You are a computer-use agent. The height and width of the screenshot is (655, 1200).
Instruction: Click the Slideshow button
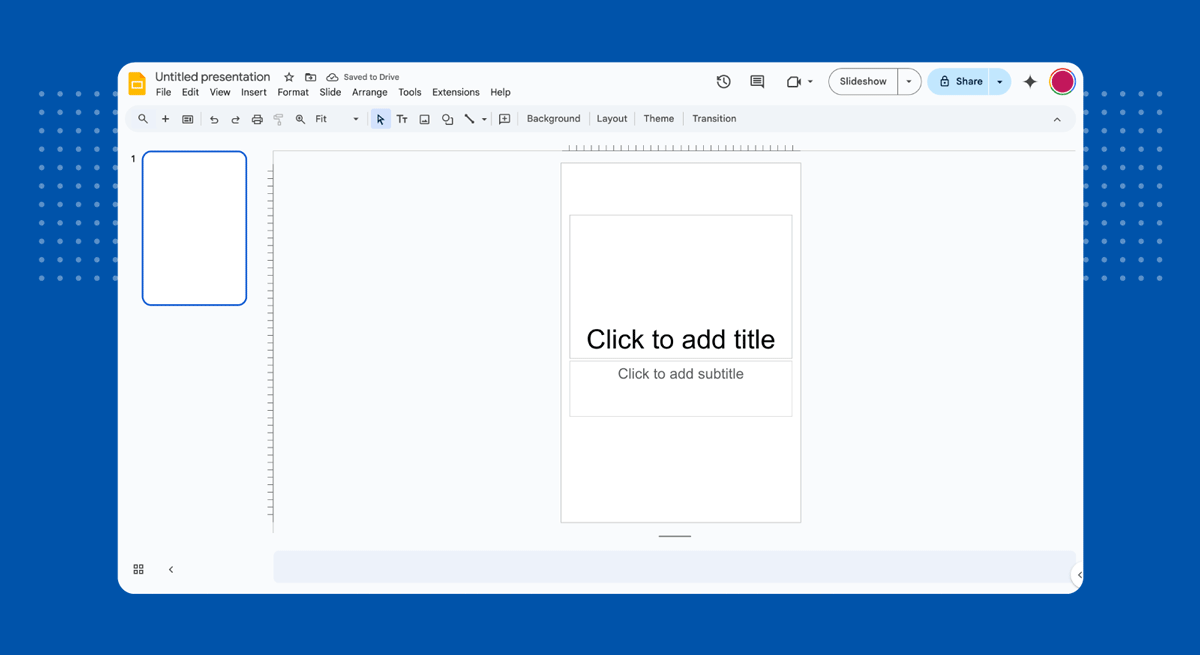pyautogui.click(x=863, y=82)
